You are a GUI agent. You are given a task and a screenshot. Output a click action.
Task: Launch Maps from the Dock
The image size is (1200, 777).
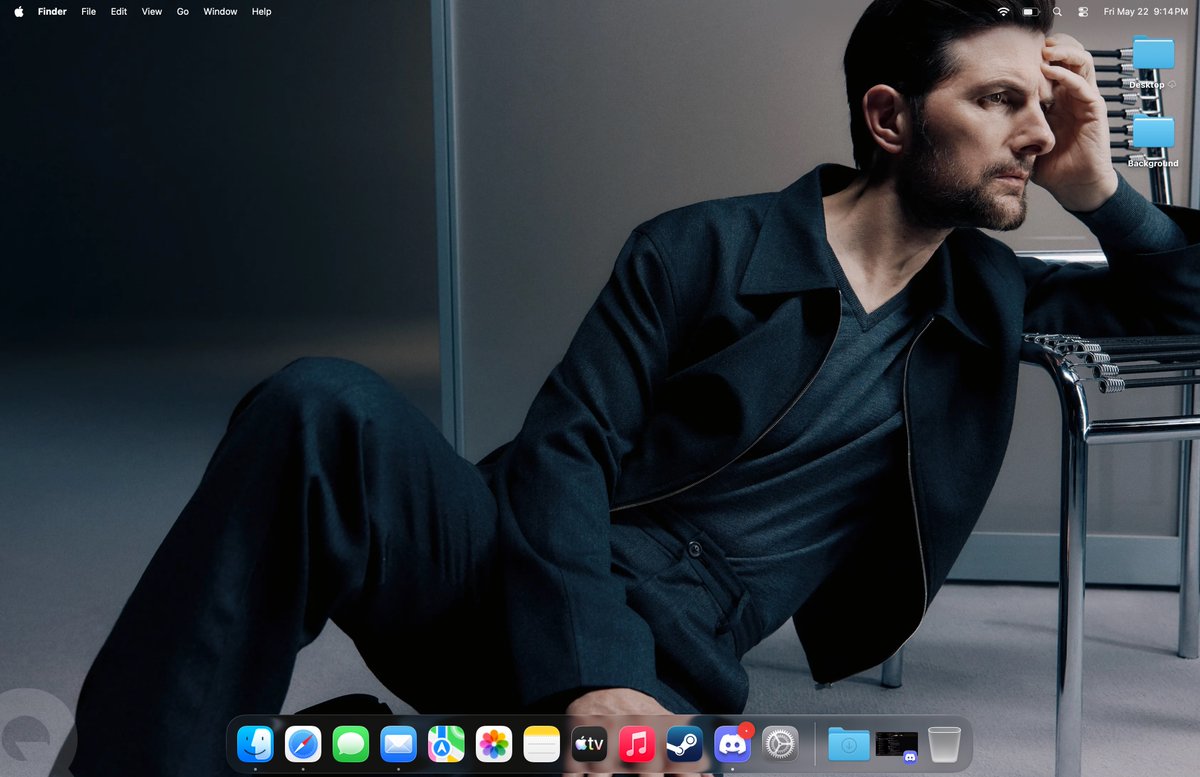click(446, 744)
